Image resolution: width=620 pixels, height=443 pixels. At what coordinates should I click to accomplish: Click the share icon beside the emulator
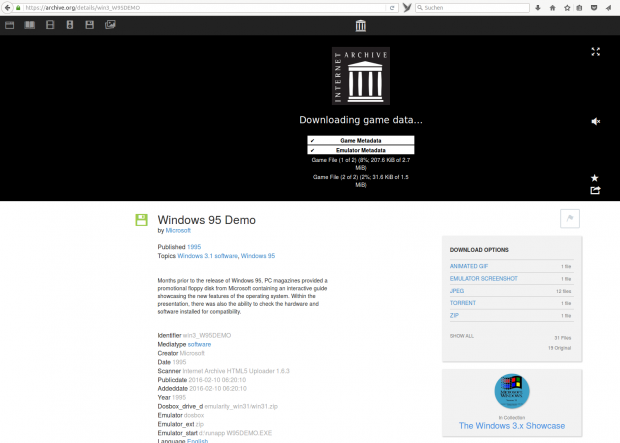pos(595,190)
